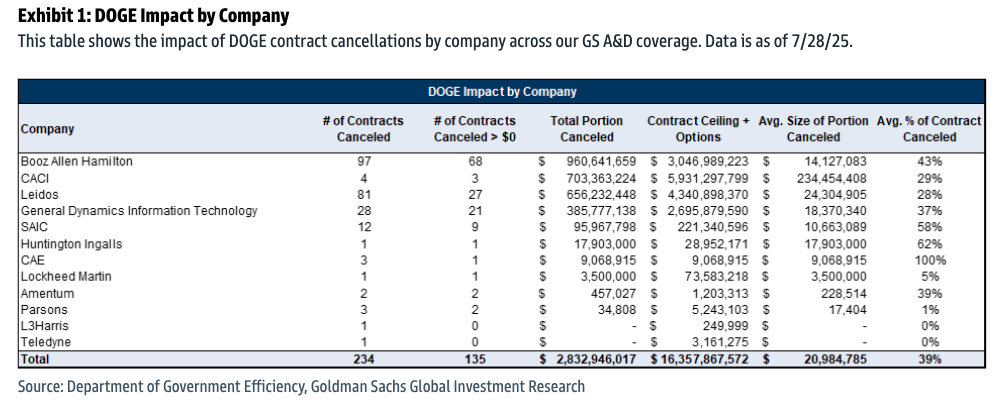Select the Source attribution line text
The height and width of the screenshot is (403, 1002).
point(301,386)
